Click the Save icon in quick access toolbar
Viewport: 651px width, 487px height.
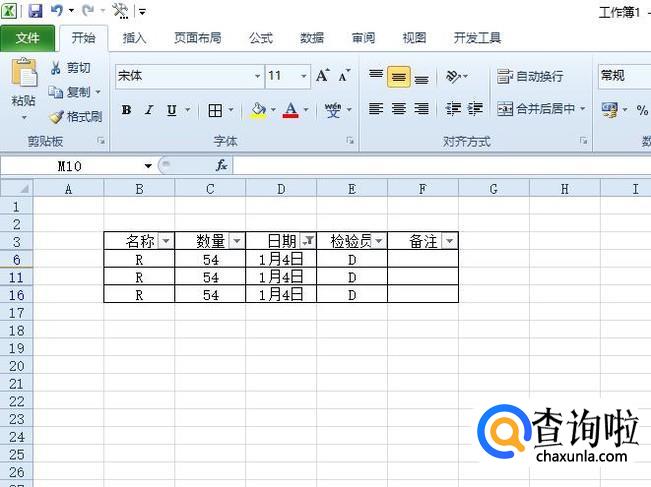(x=35, y=10)
